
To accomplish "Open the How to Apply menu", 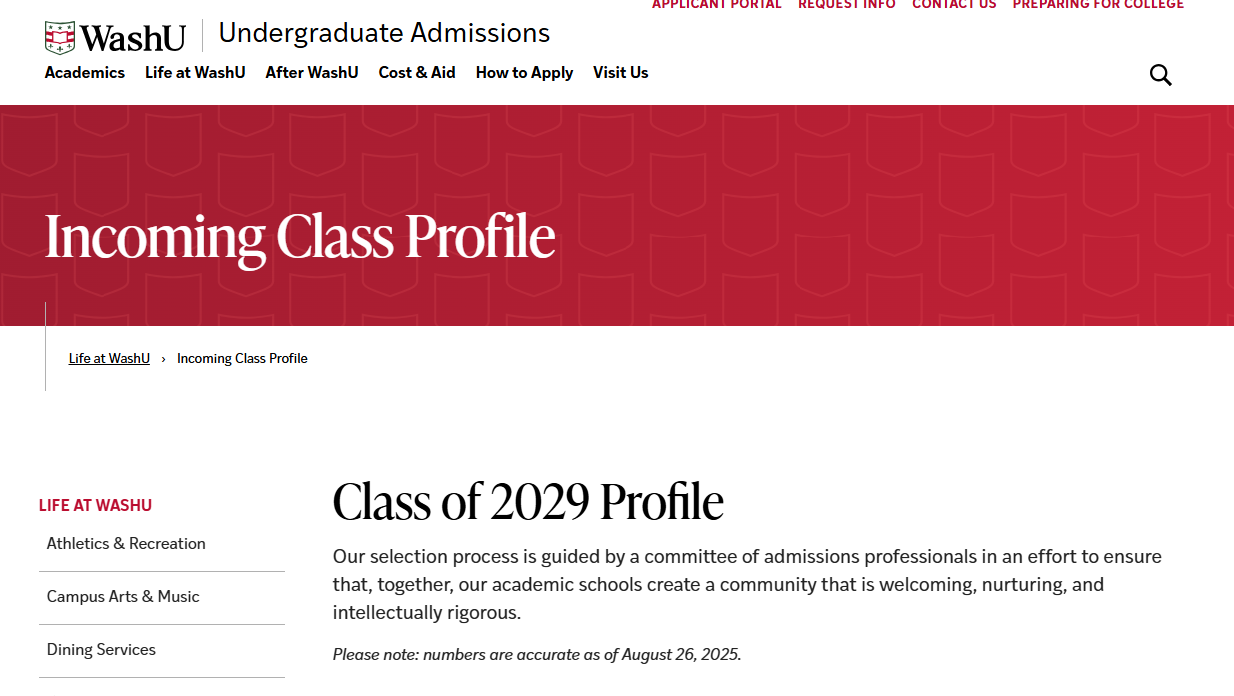I will pyautogui.click(x=524, y=73).
